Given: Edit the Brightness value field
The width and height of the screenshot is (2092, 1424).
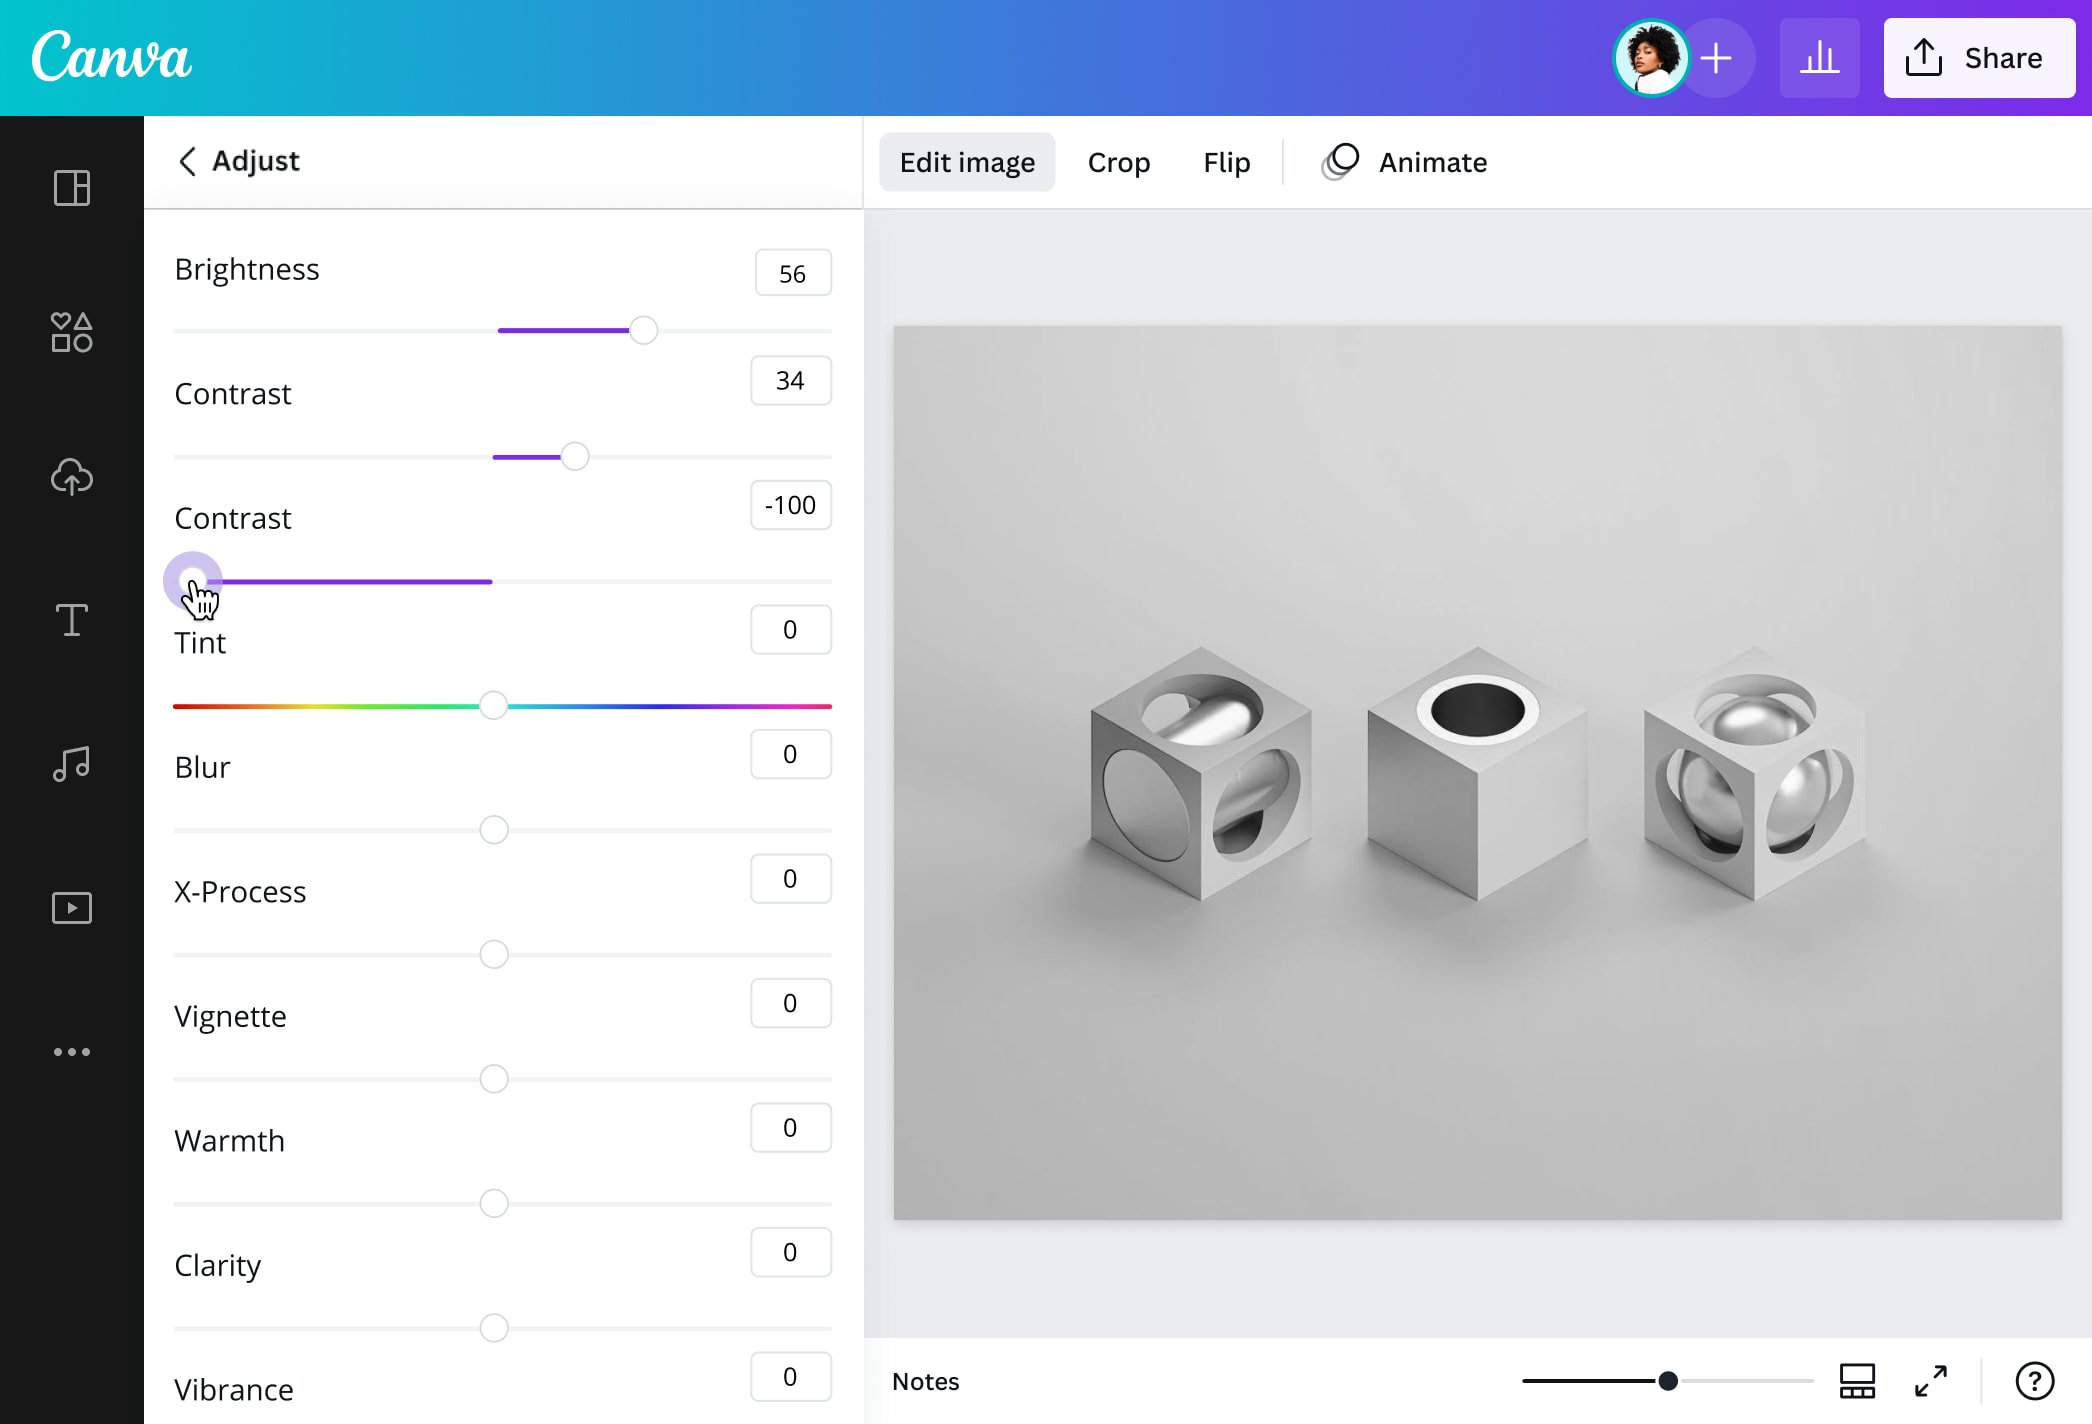Looking at the screenshot, I should point(792,272).
